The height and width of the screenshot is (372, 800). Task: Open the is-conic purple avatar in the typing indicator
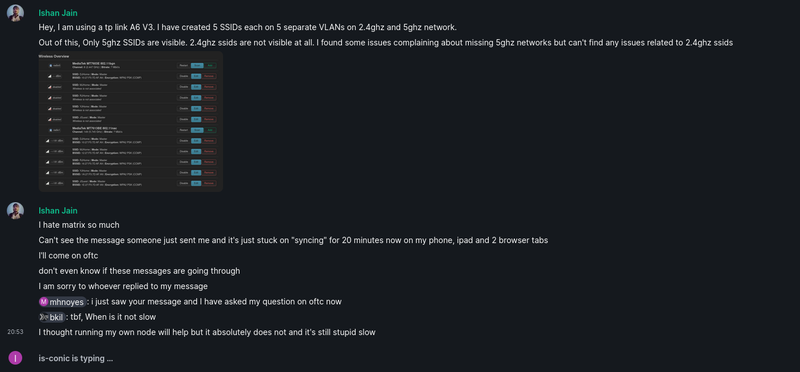tap(15, 358)
